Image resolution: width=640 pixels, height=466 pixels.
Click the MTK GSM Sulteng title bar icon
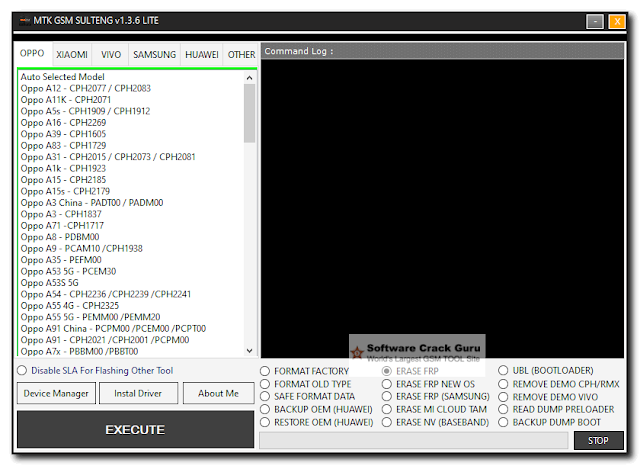click(25, 20)
